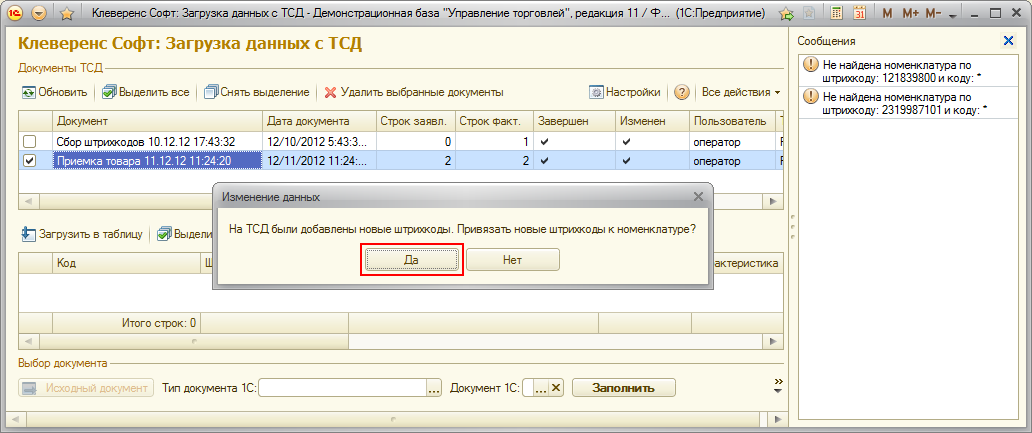The height and width of the screenshot is (433, 1032).
Task: Click the Код column header
Action: tap(125, 263)
